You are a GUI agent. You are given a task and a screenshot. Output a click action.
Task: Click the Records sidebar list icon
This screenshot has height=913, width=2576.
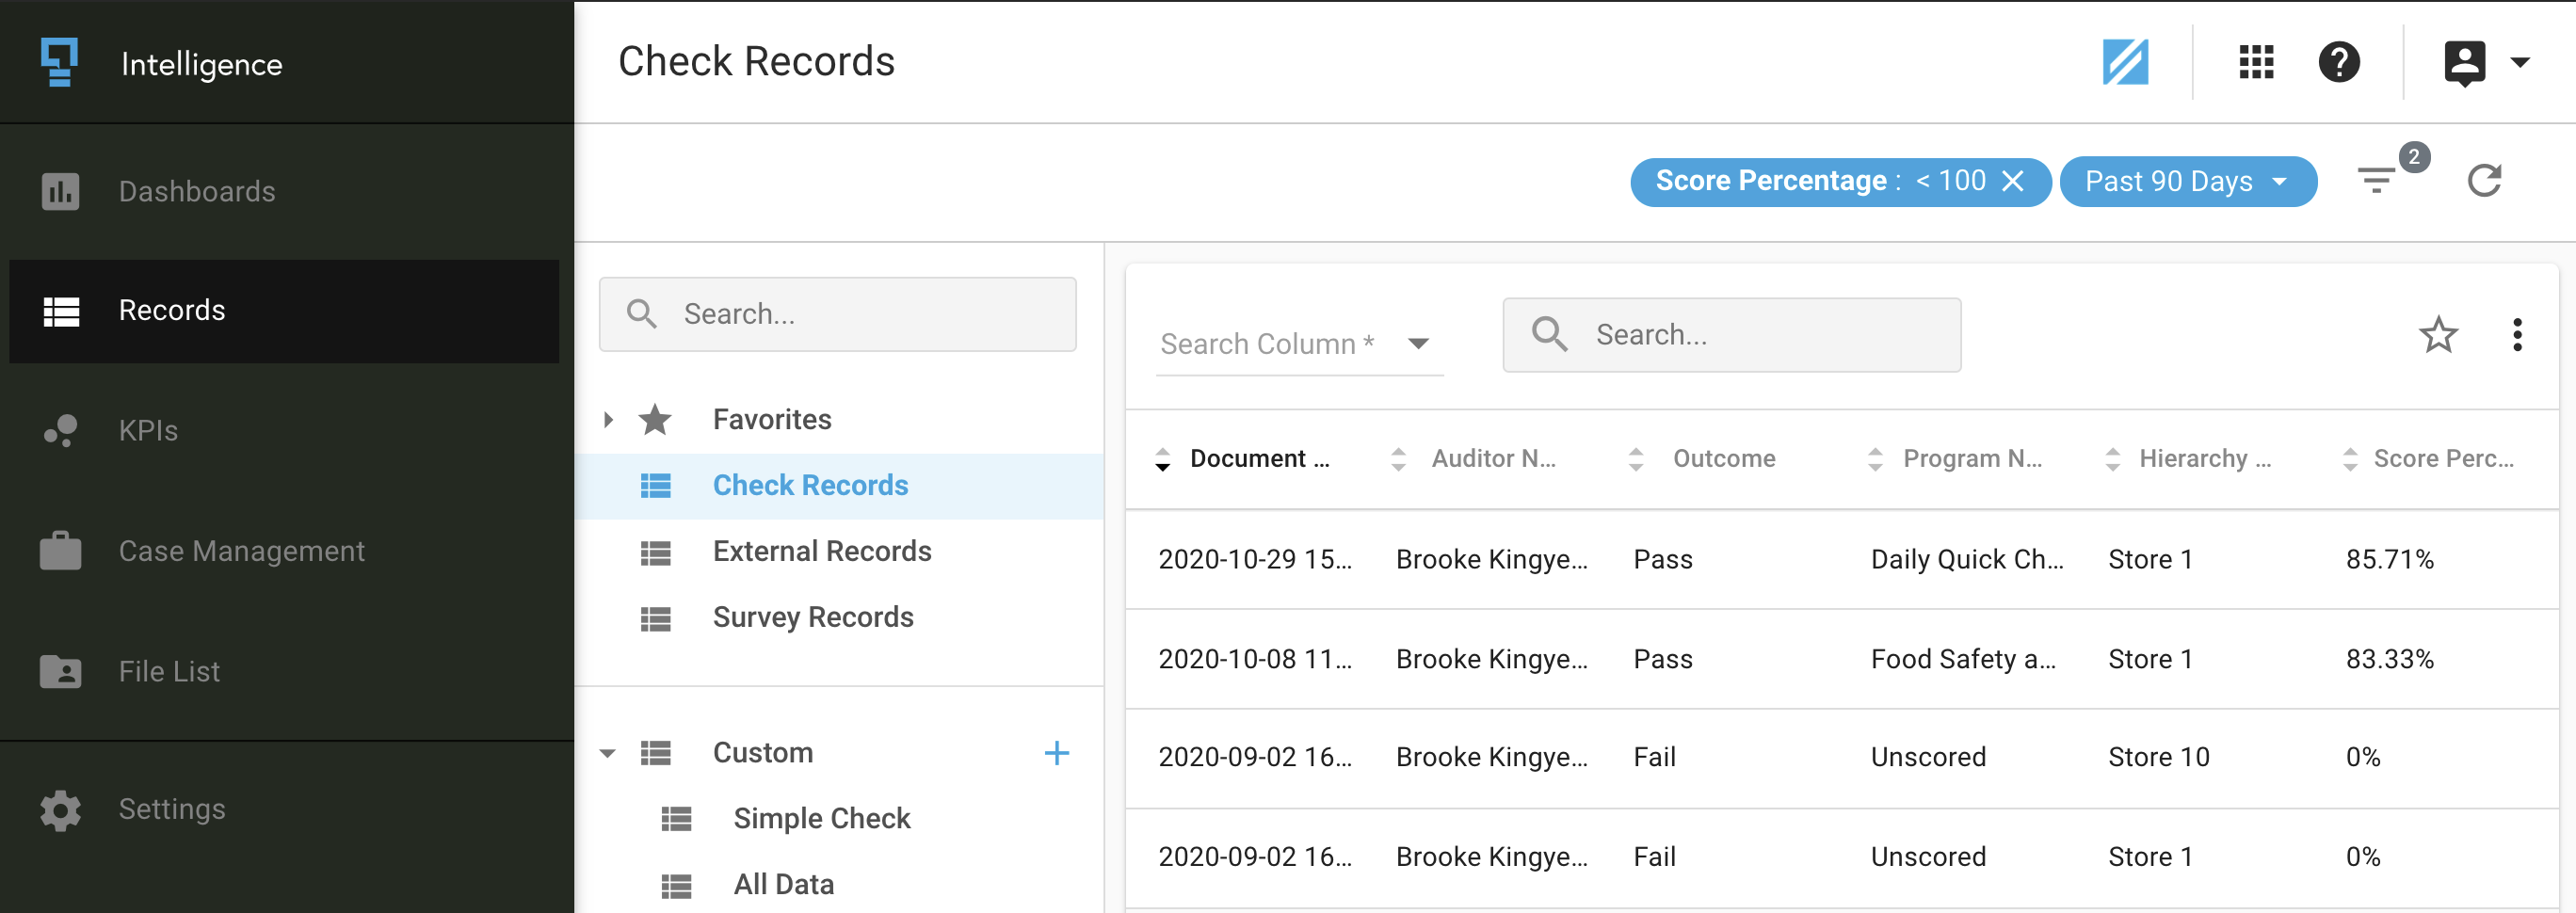[x=61, y=312]
